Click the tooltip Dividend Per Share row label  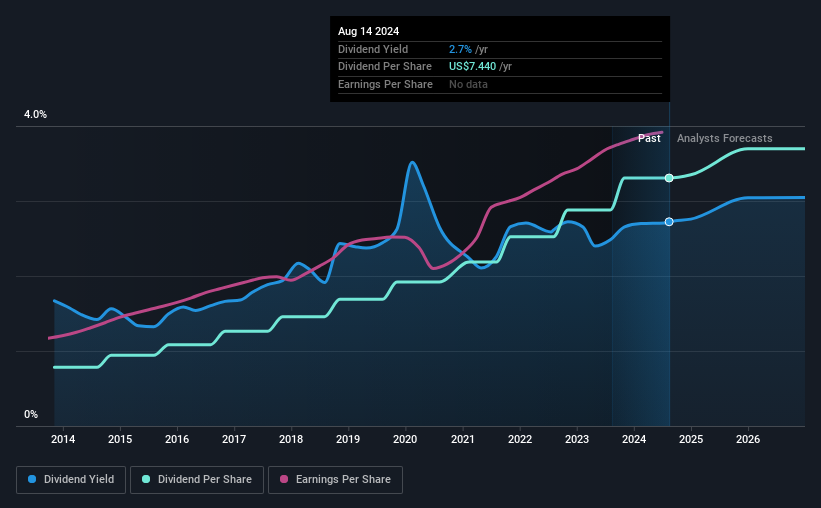pyautogui.click(x=385, y=67)
